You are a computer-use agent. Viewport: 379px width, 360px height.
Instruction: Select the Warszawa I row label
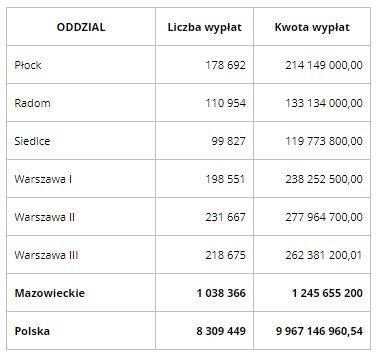pos(43,179)
